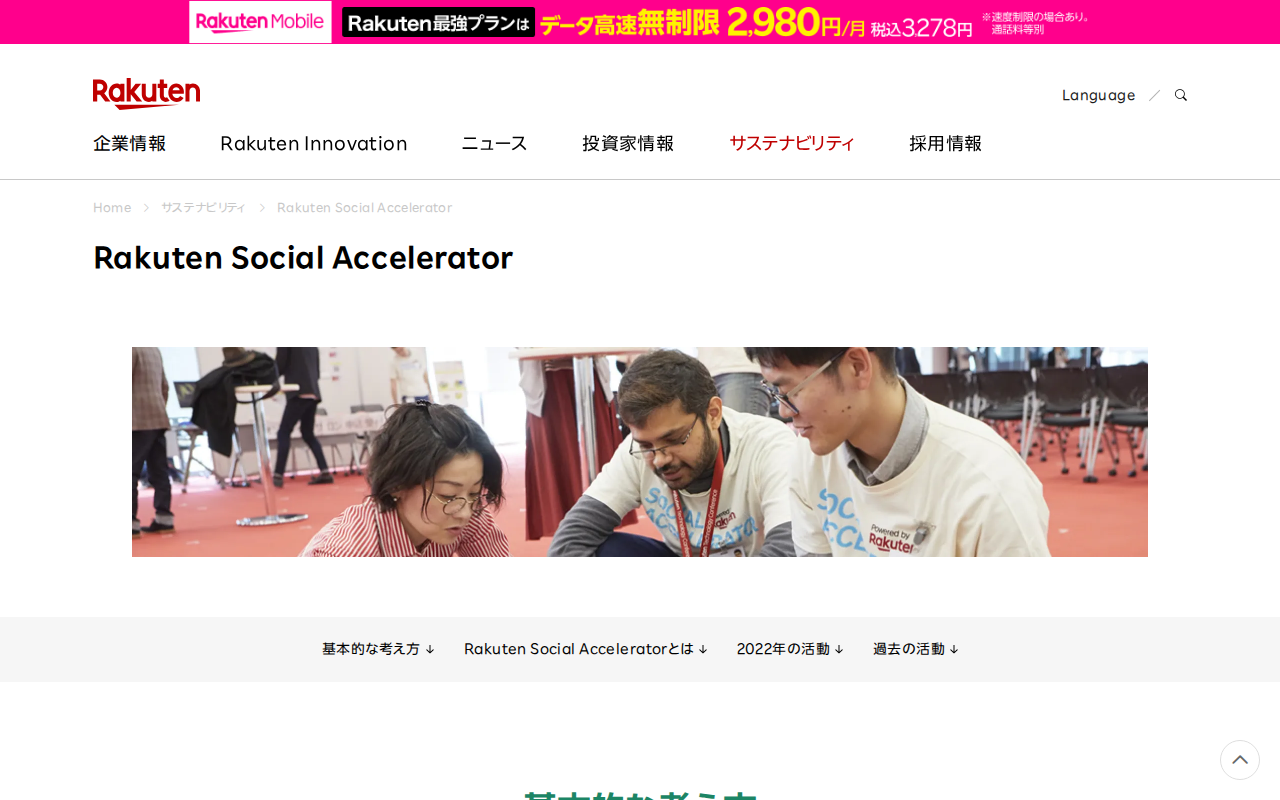Open the ニュース menu item
Screen dimensions: 1280x800
click(x=494, y=143)
